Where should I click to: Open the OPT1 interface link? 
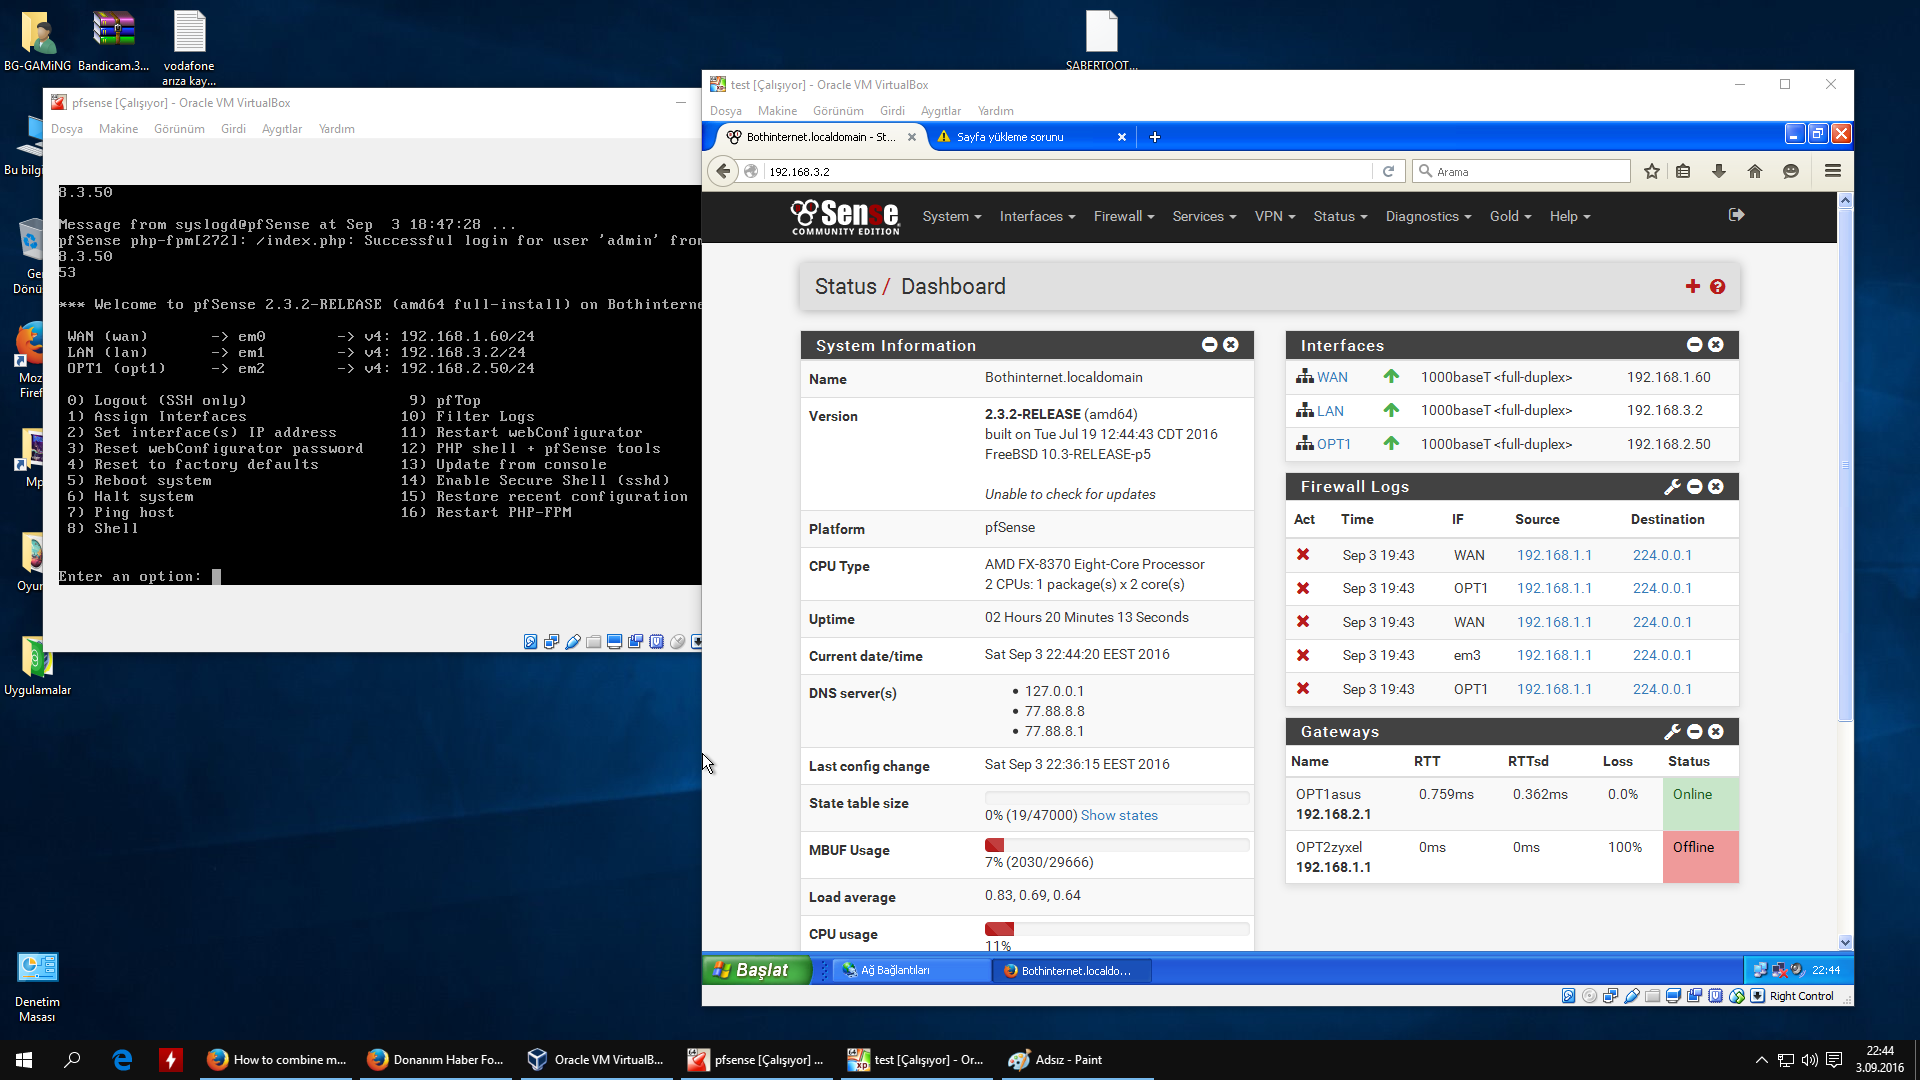pyautogui.click(x=1334, y=444)
